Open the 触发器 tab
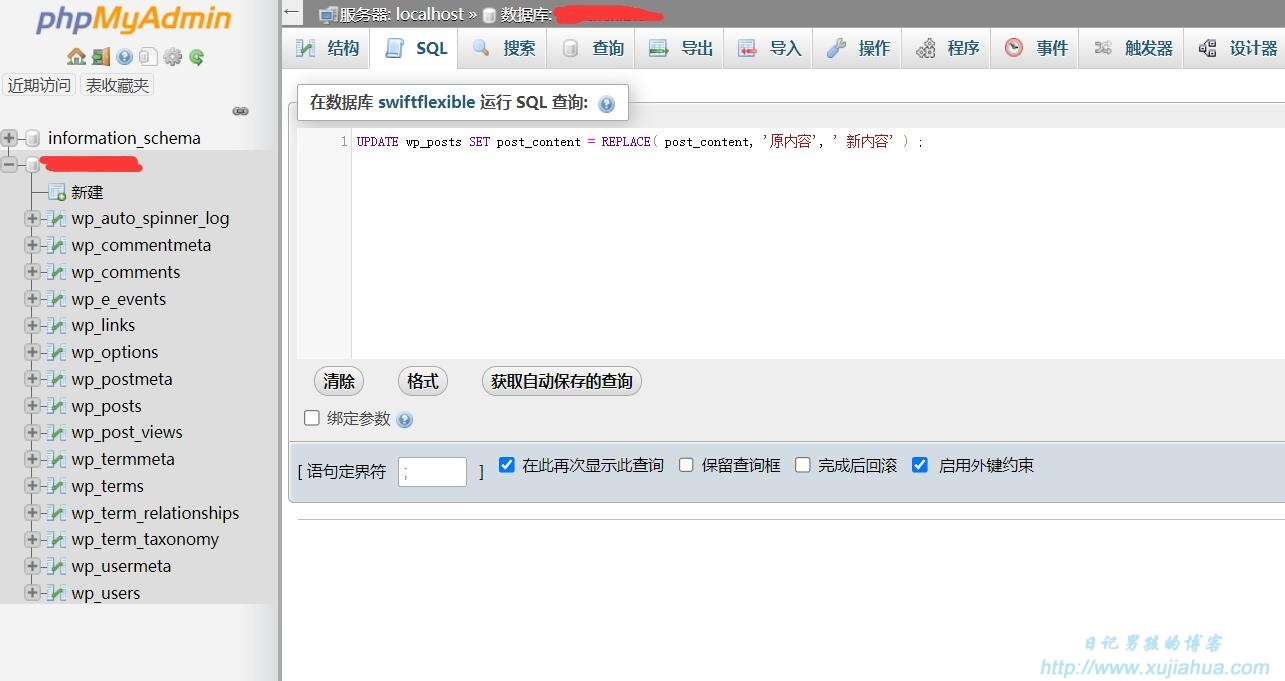1285x681 pixels. [x=1132, y=48]
